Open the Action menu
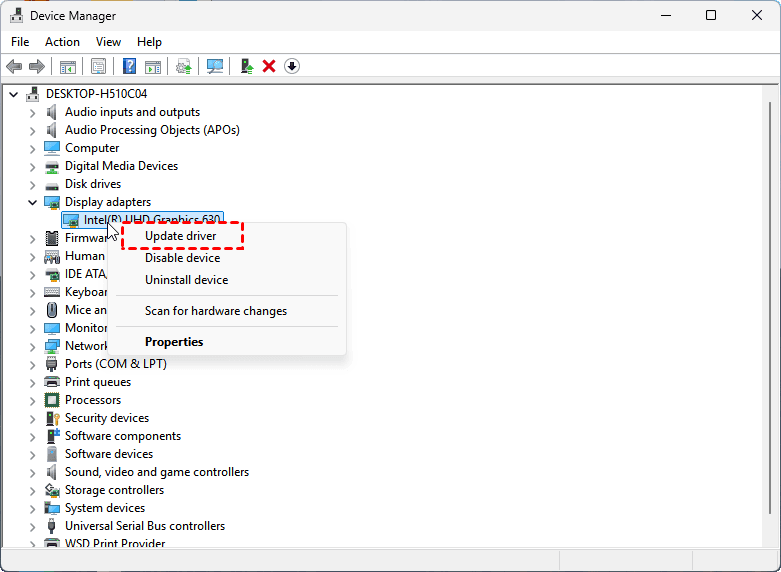Viewport: 781px width, 572px height. coord(62,42)
